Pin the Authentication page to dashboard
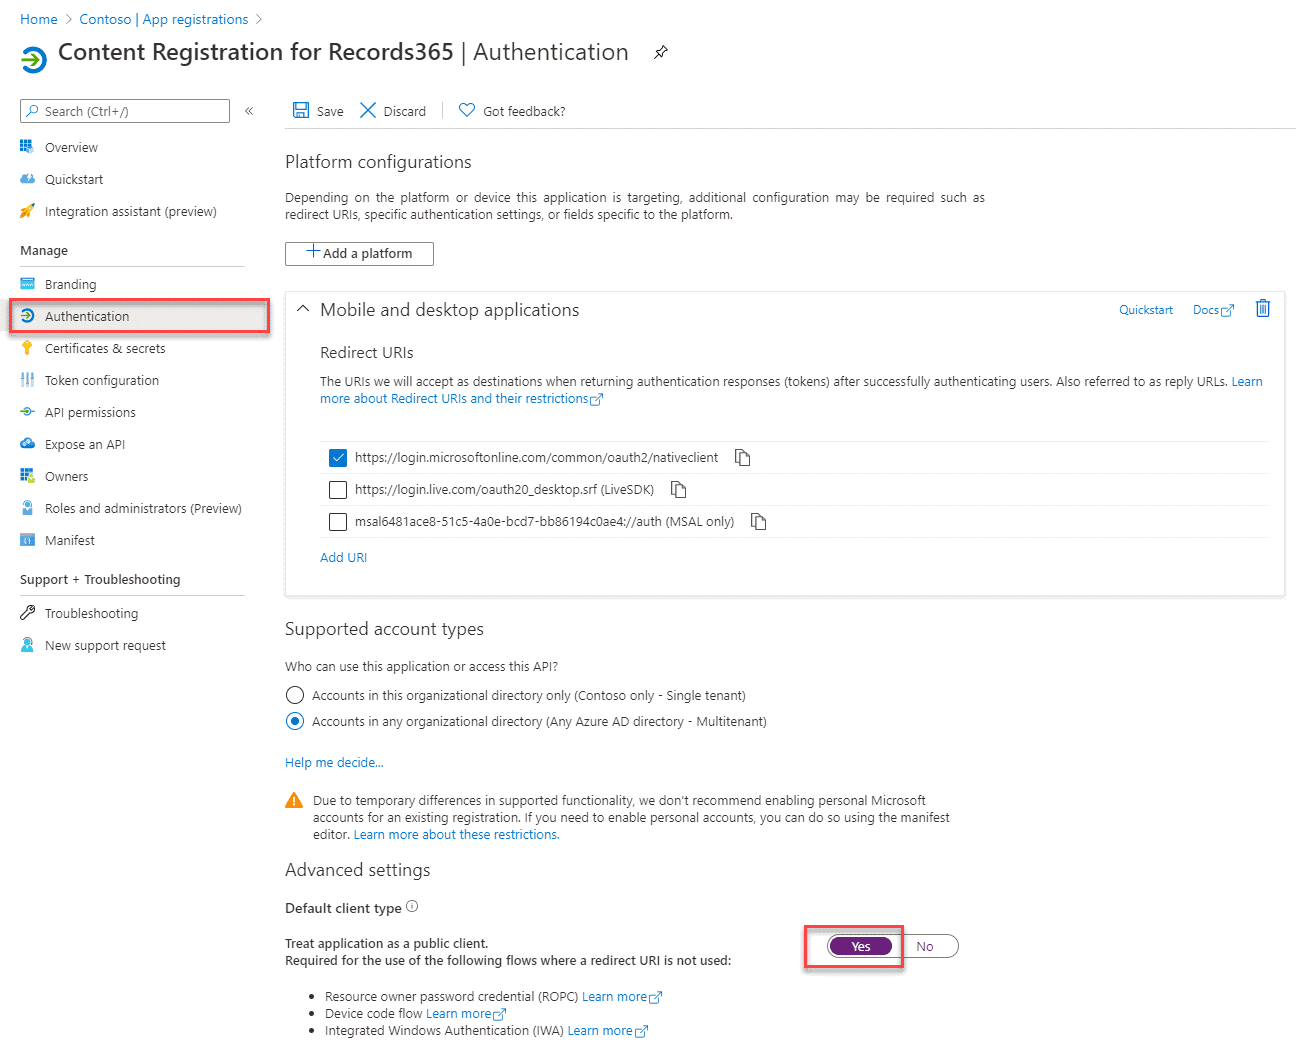The width and height of the screenshot is (1296, 1058). pos(661,52)
